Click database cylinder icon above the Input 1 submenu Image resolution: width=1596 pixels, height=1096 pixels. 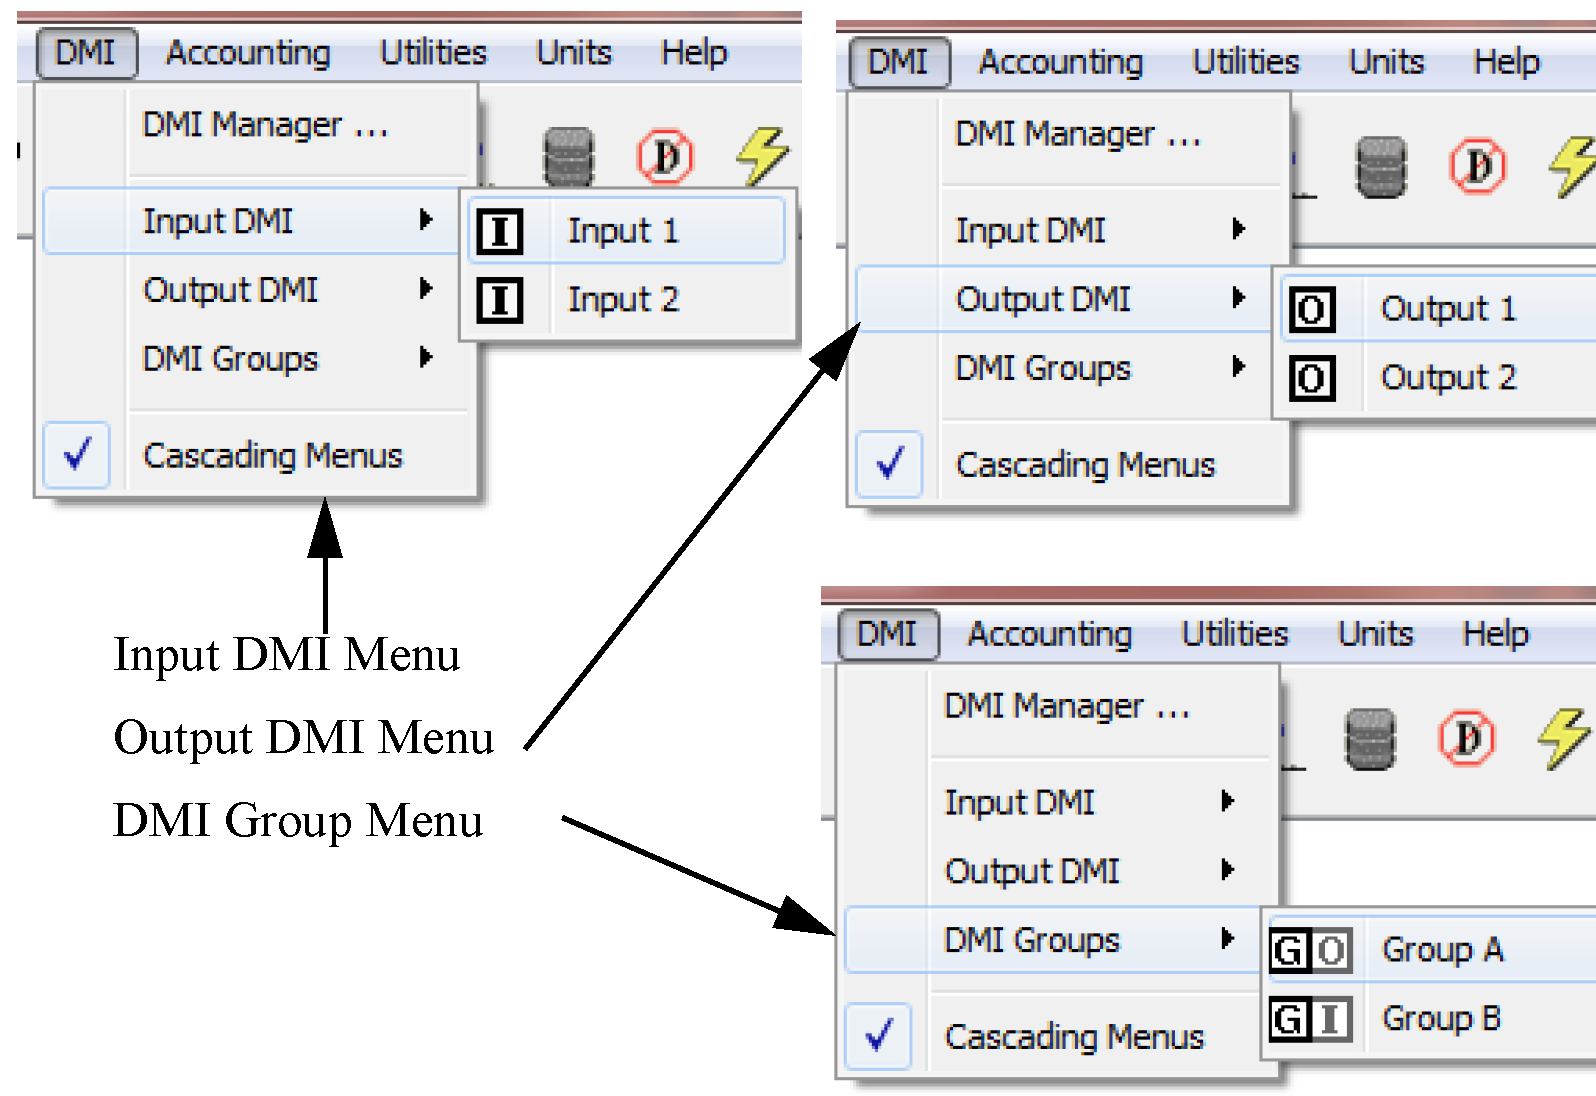[568, 157]
